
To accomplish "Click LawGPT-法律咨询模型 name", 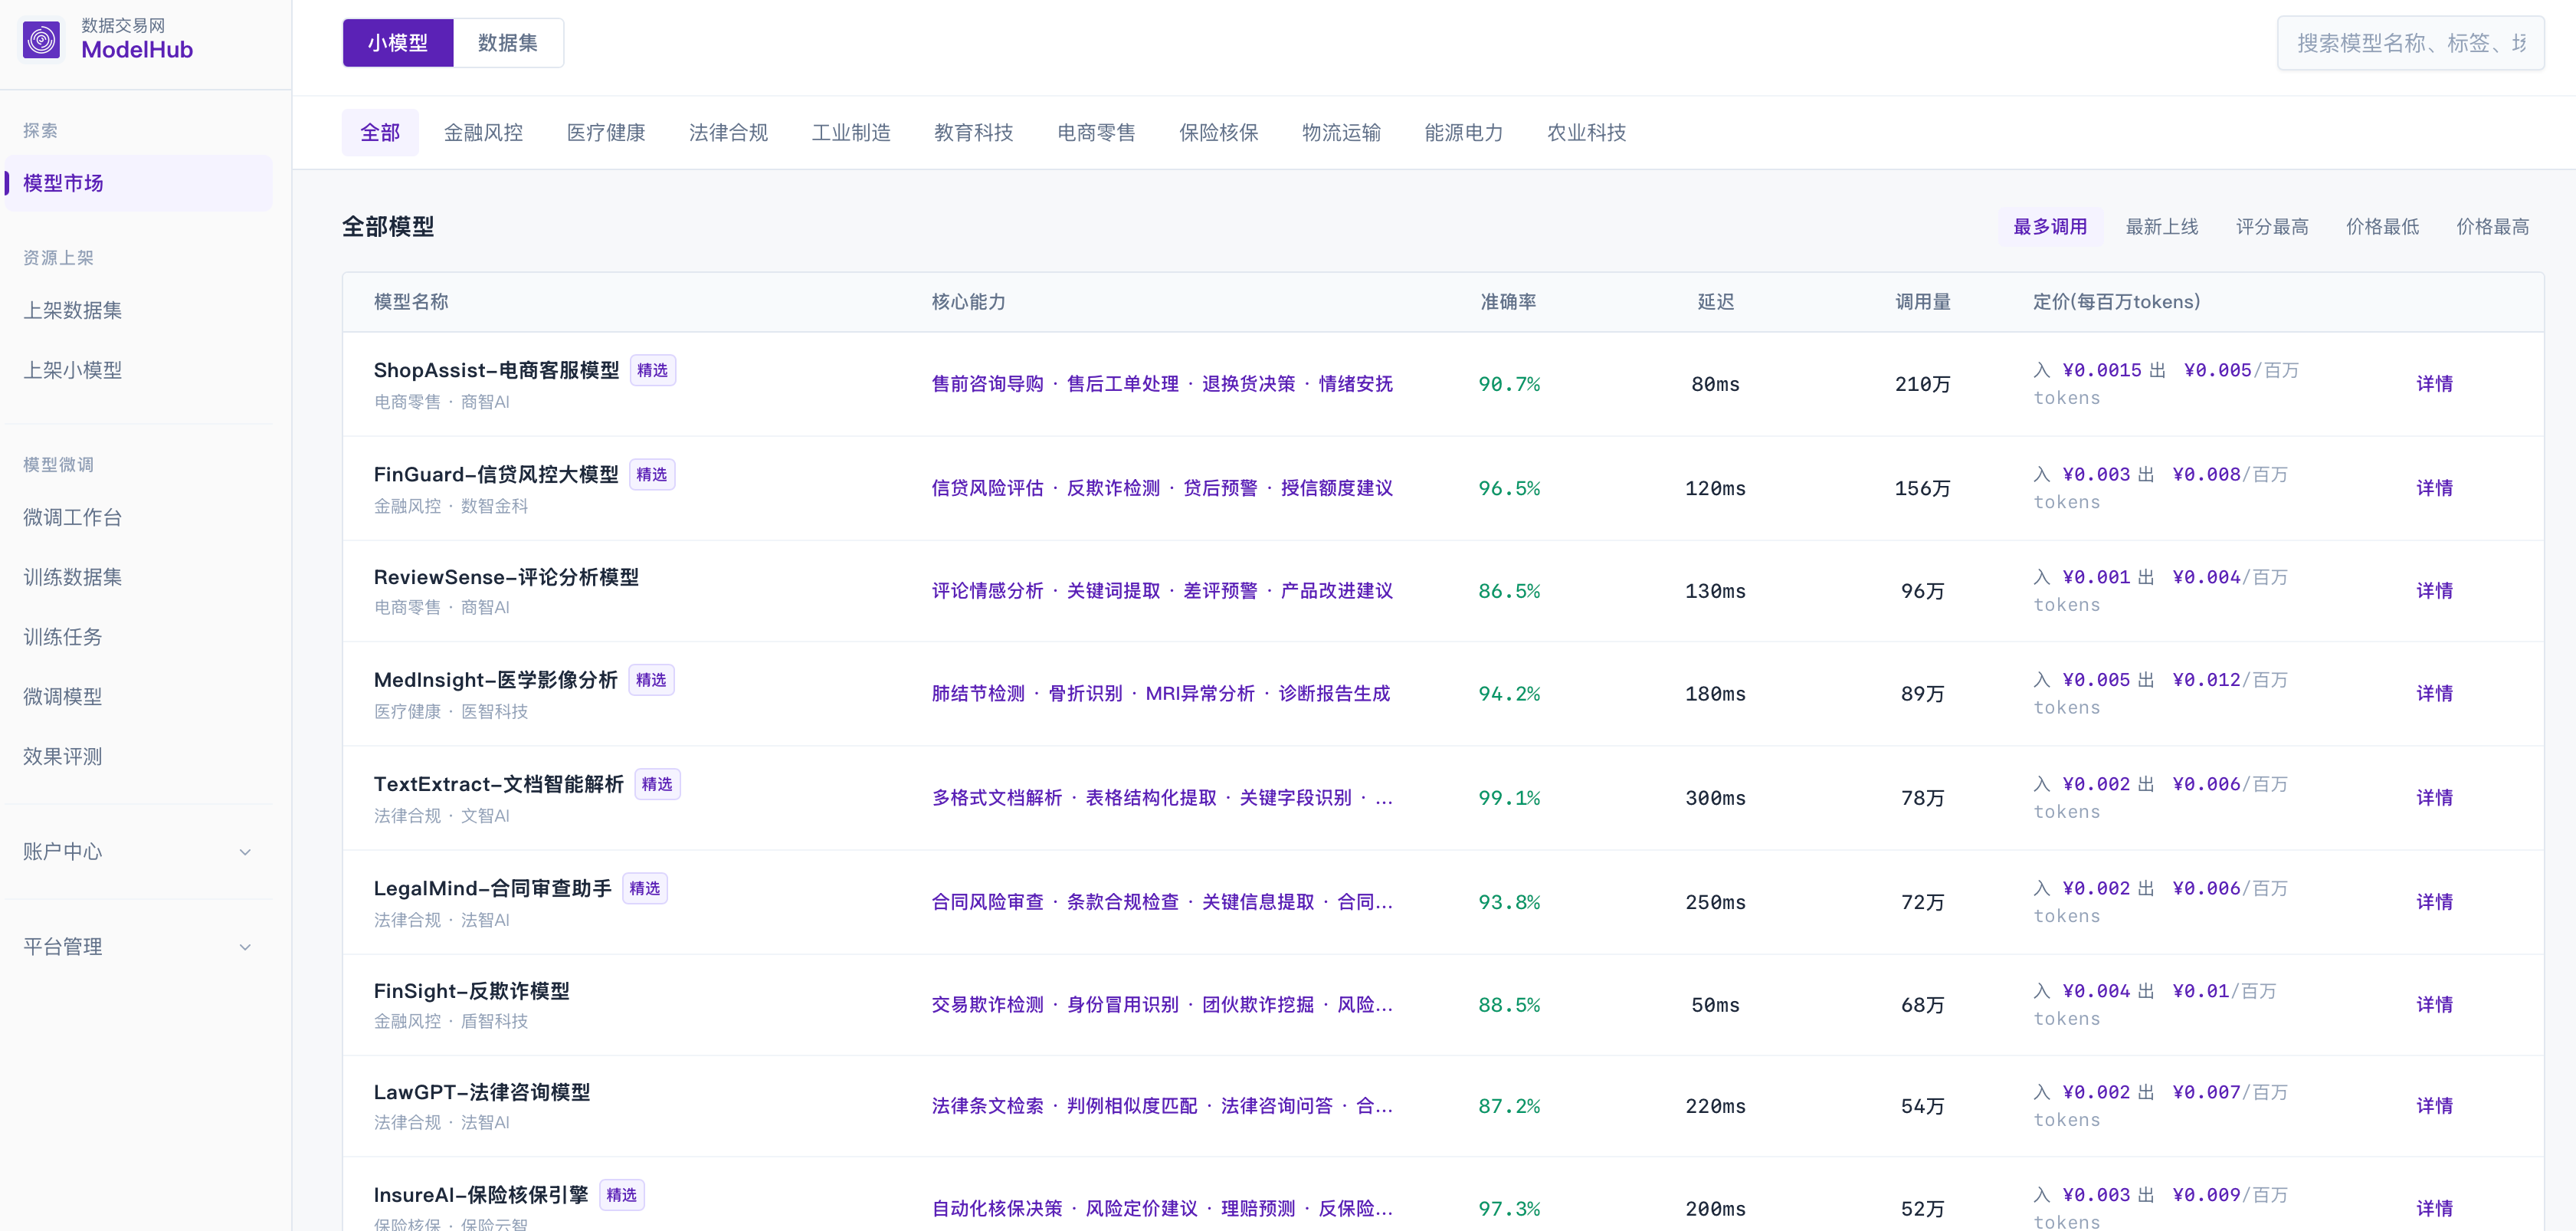I will 482,1092.
